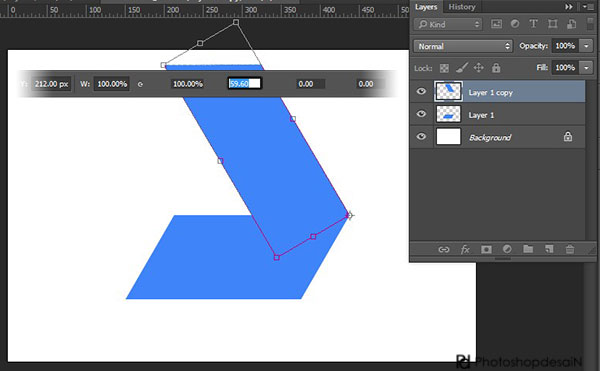The width and height of the screenshot is (600, 371).
Task: Lock image pixels brush icon
Action: point(462,68)
